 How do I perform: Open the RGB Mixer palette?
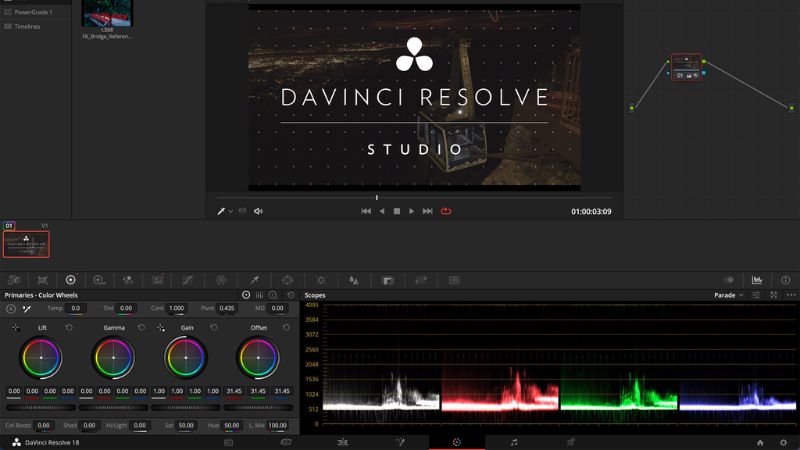point(128,280)
